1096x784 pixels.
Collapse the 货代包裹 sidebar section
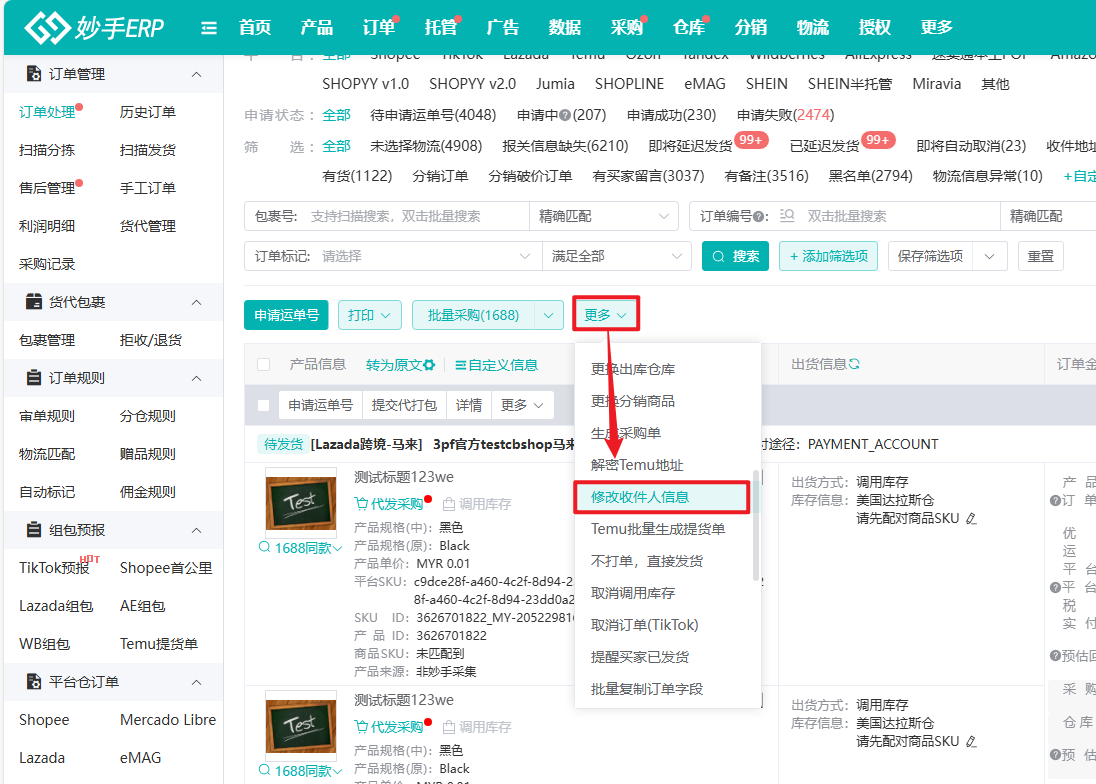click(x=196, y=302)
